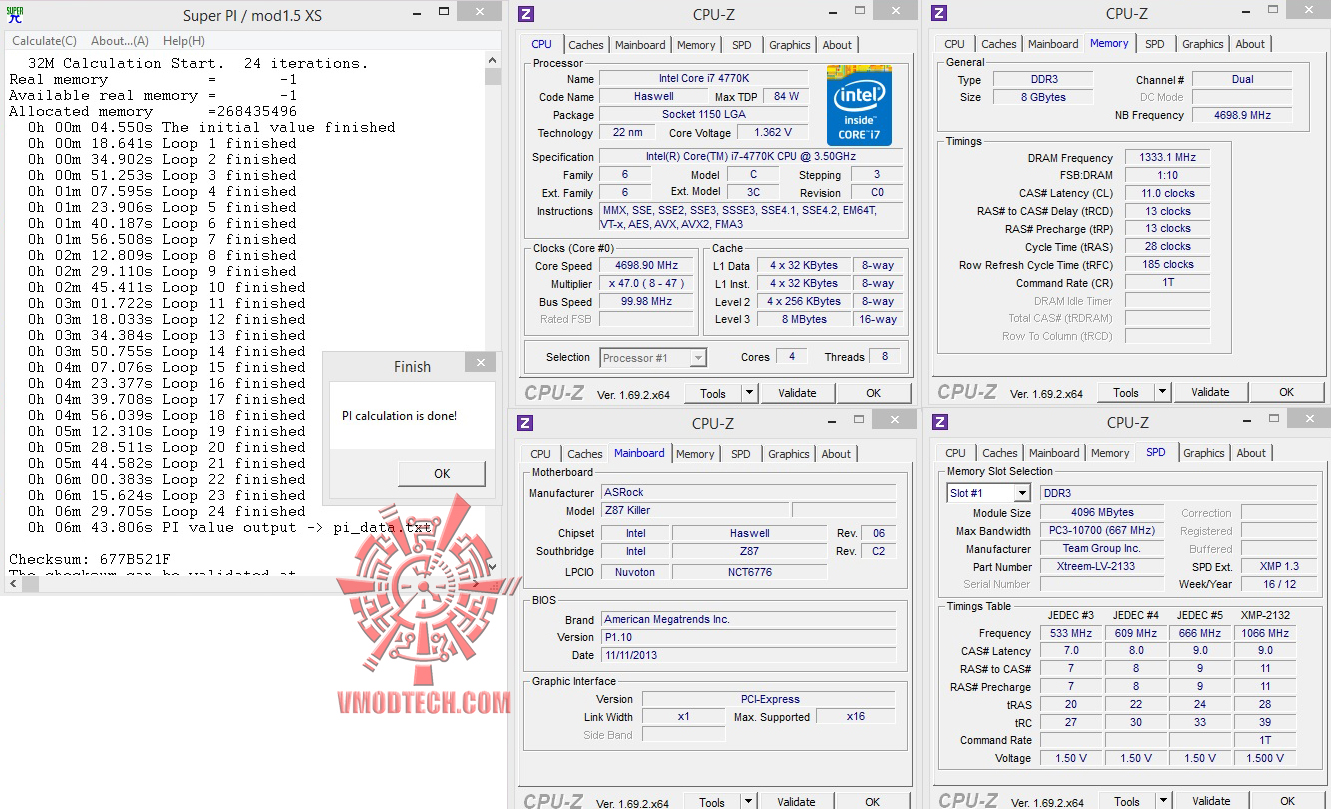The width and height of the screenshot is (1331, 809).
Task: Click OK in the Finish dialog
Action: click(x=442, y=474)
